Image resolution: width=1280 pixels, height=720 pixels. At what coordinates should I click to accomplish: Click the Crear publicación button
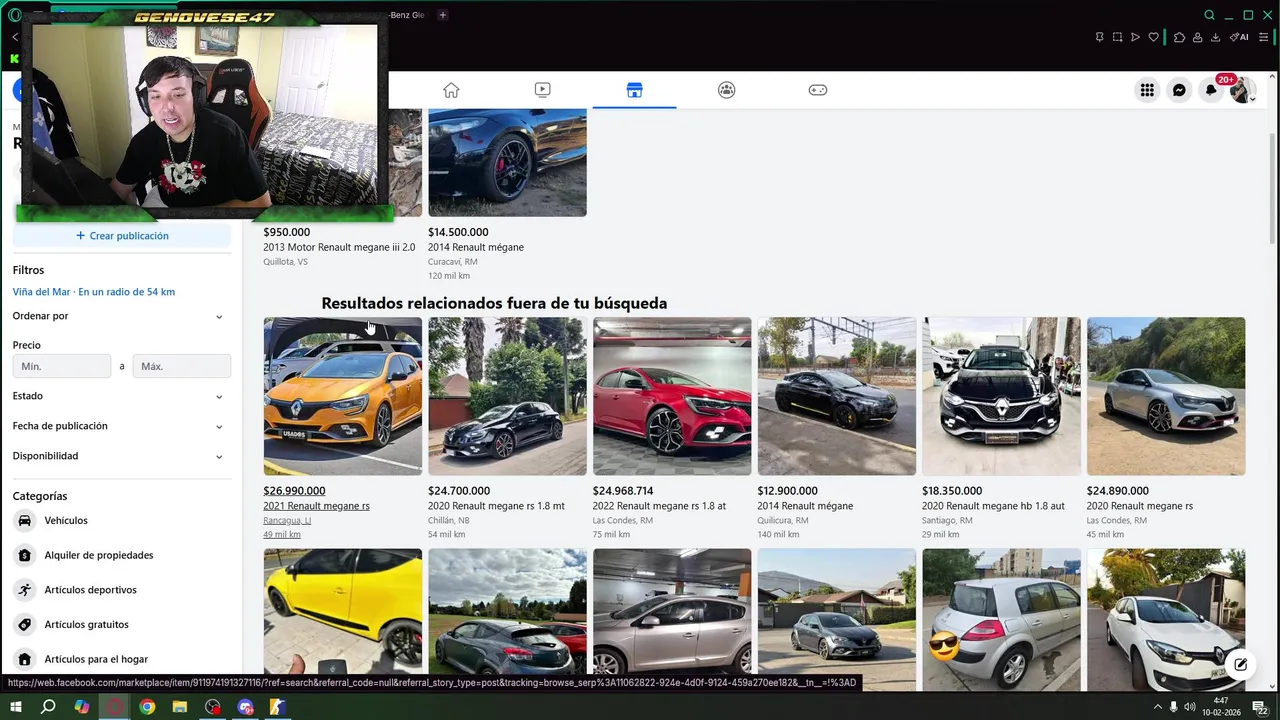tap(122, 236)
